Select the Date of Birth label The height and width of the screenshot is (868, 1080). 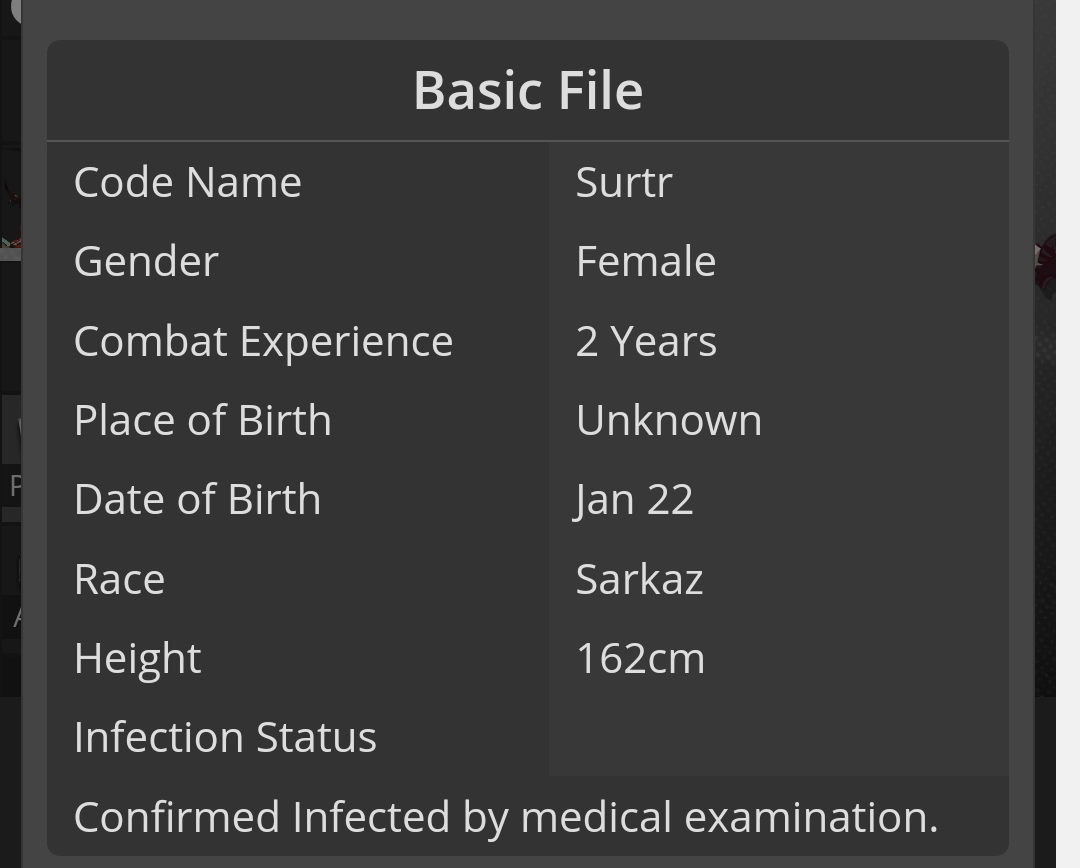point(197,499)
